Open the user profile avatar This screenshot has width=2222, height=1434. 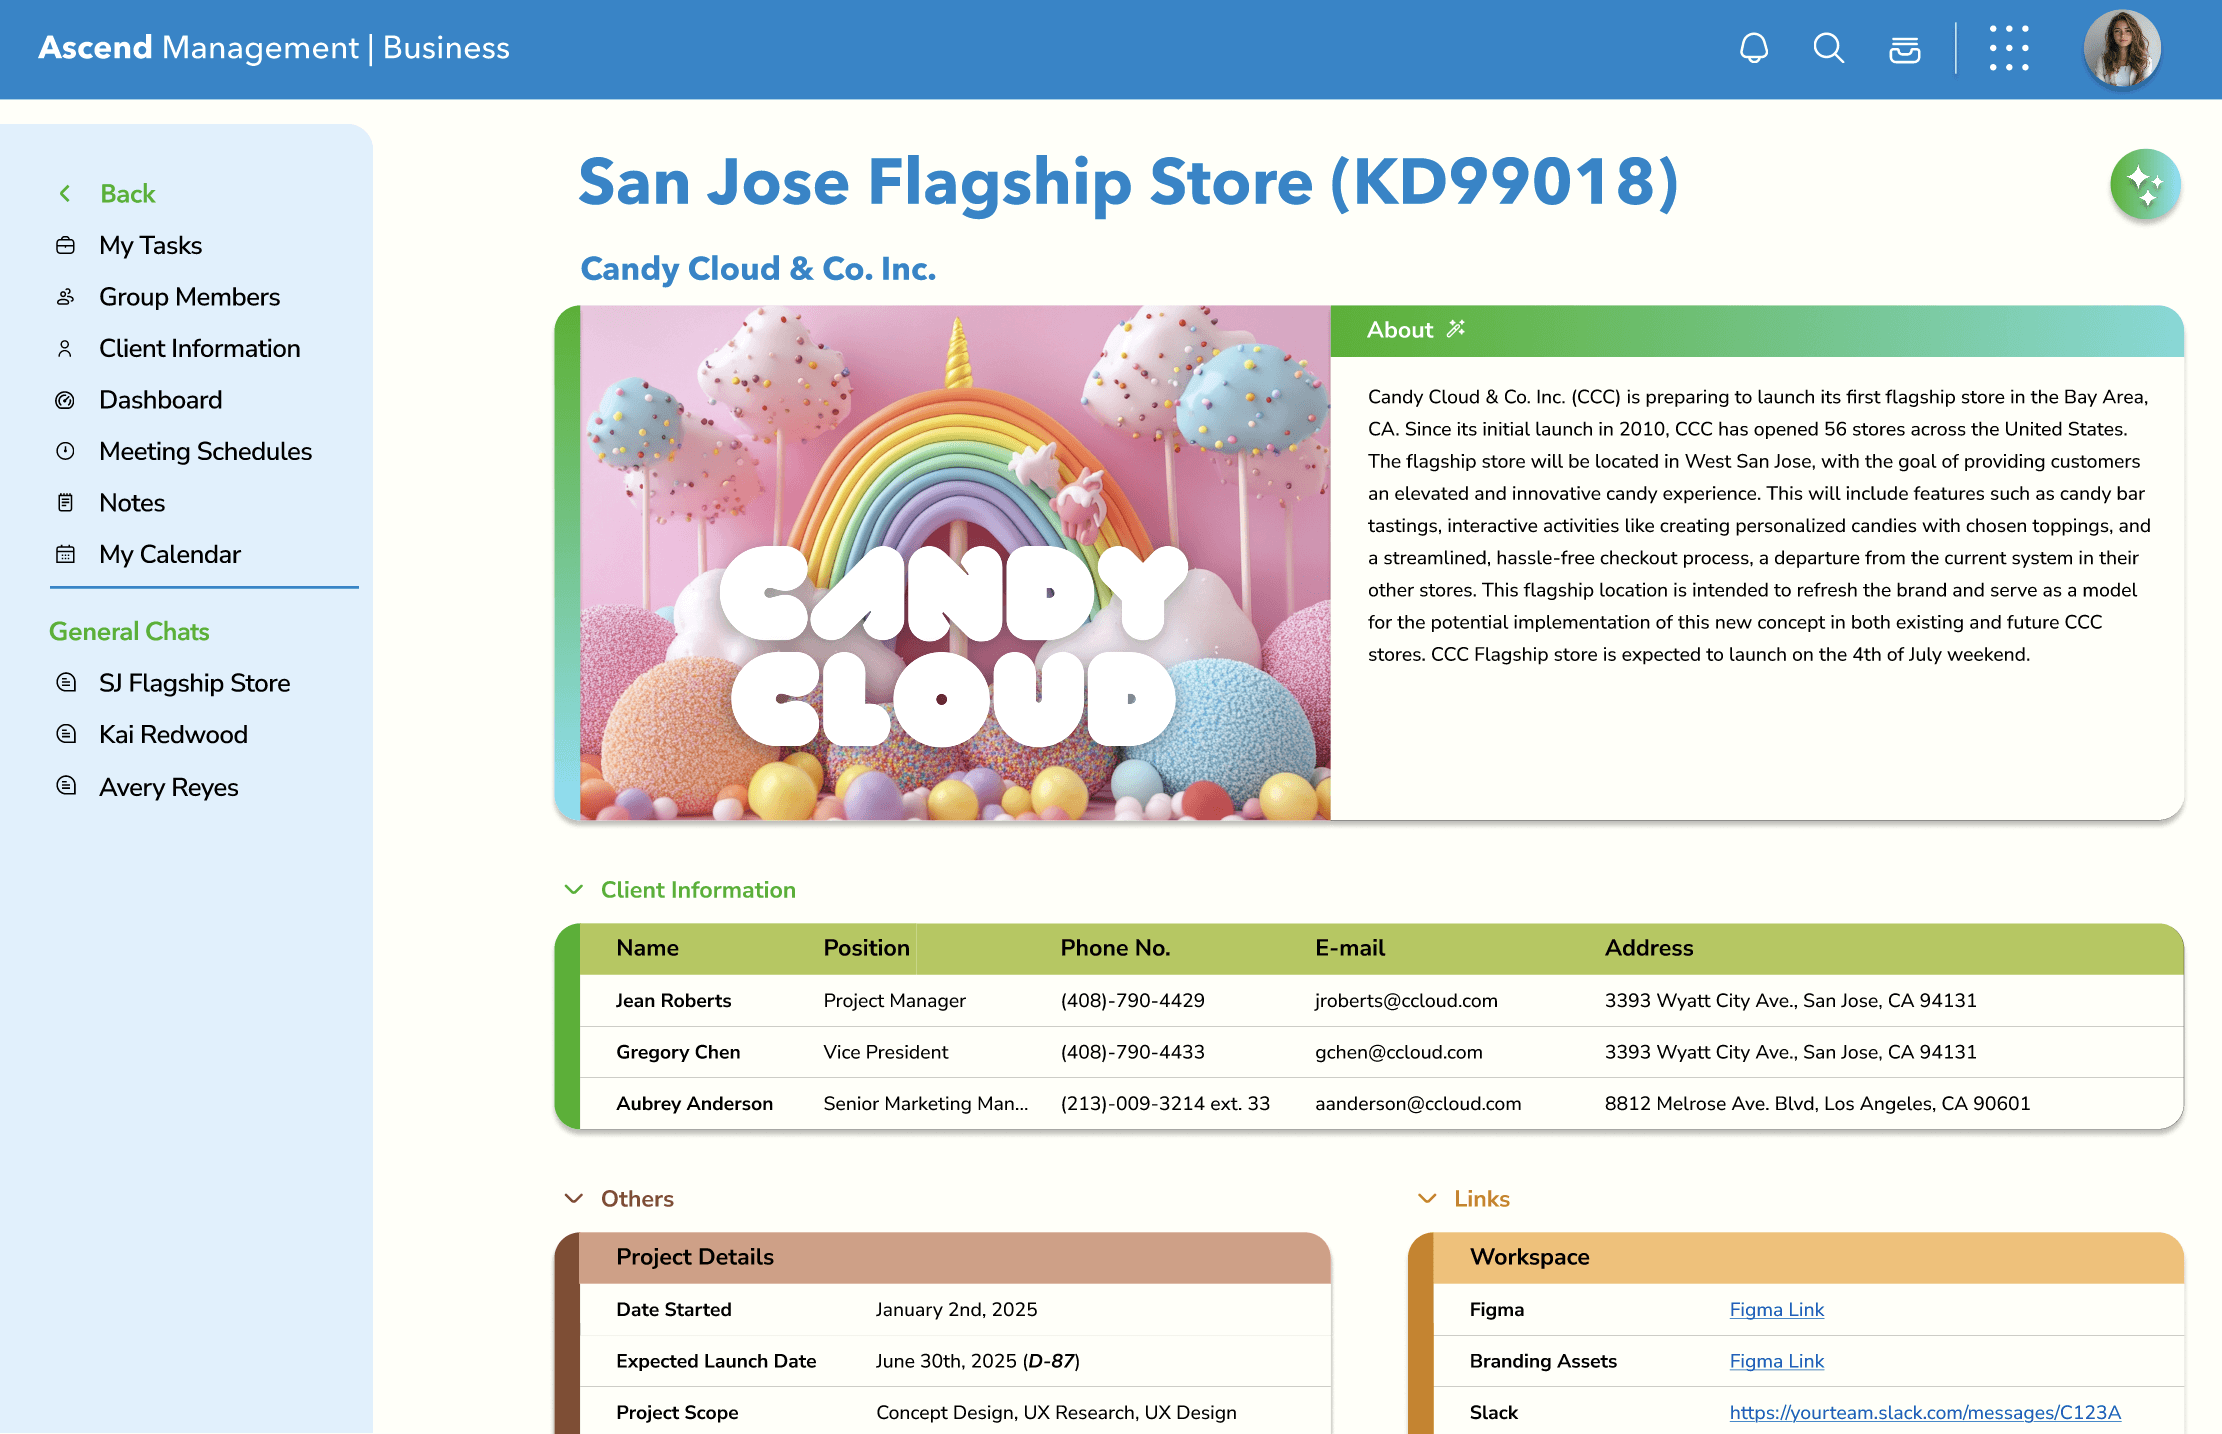click(x=2121, y=48)
